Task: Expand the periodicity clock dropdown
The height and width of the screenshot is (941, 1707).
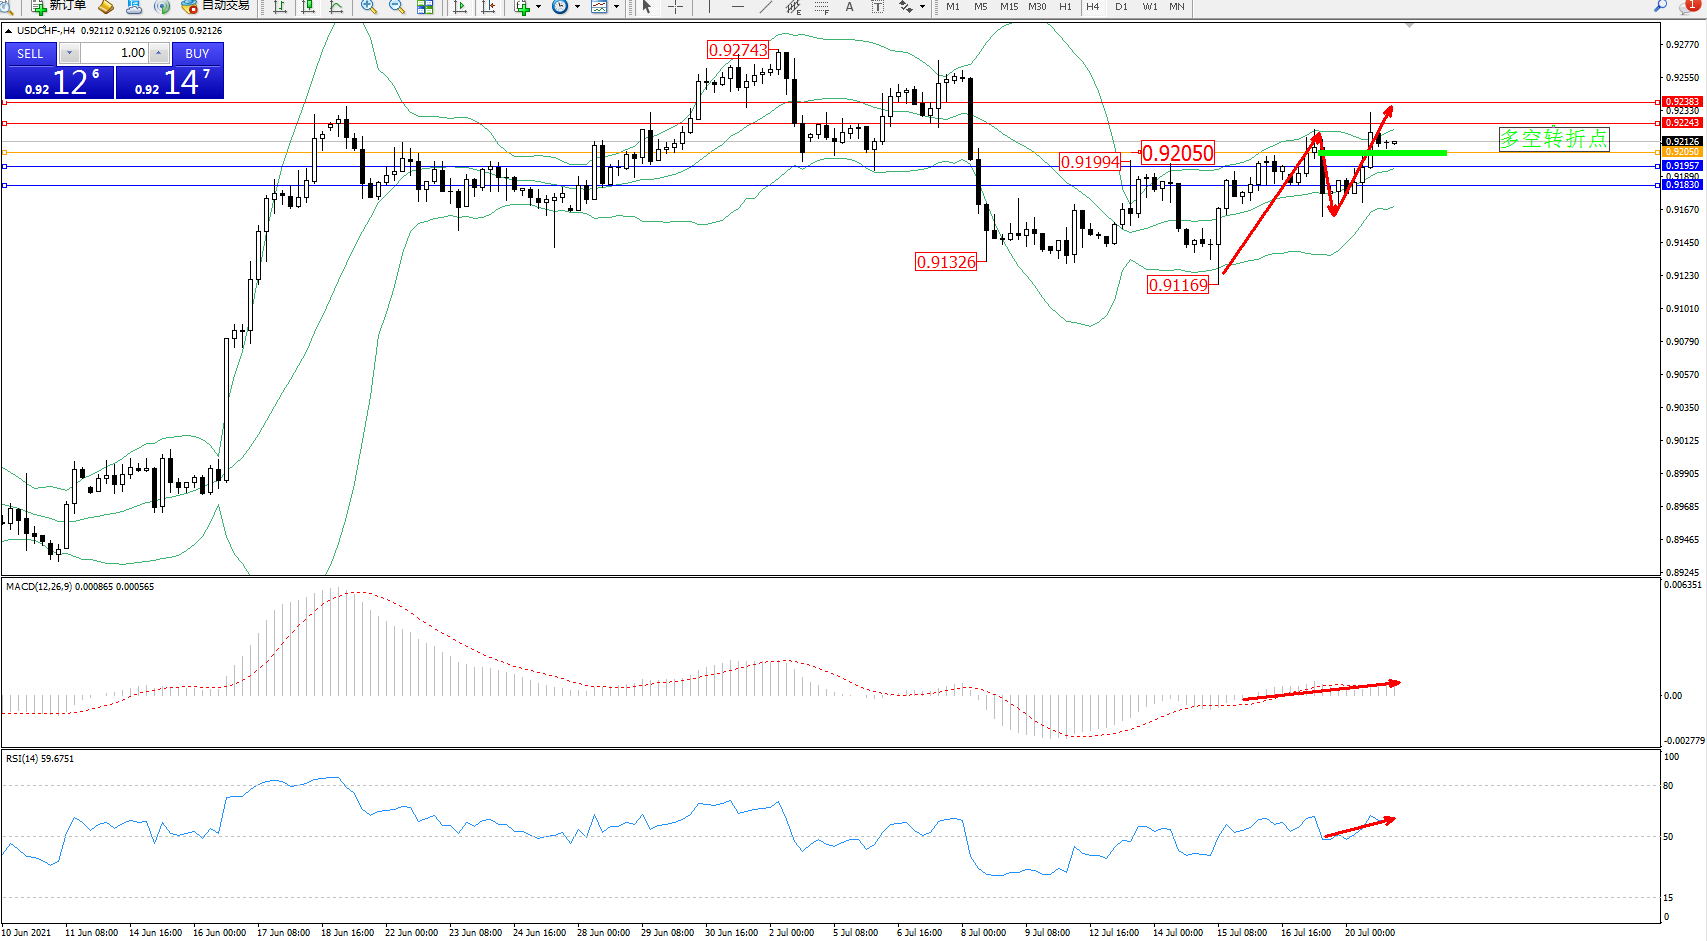Action: click(577, 7)
